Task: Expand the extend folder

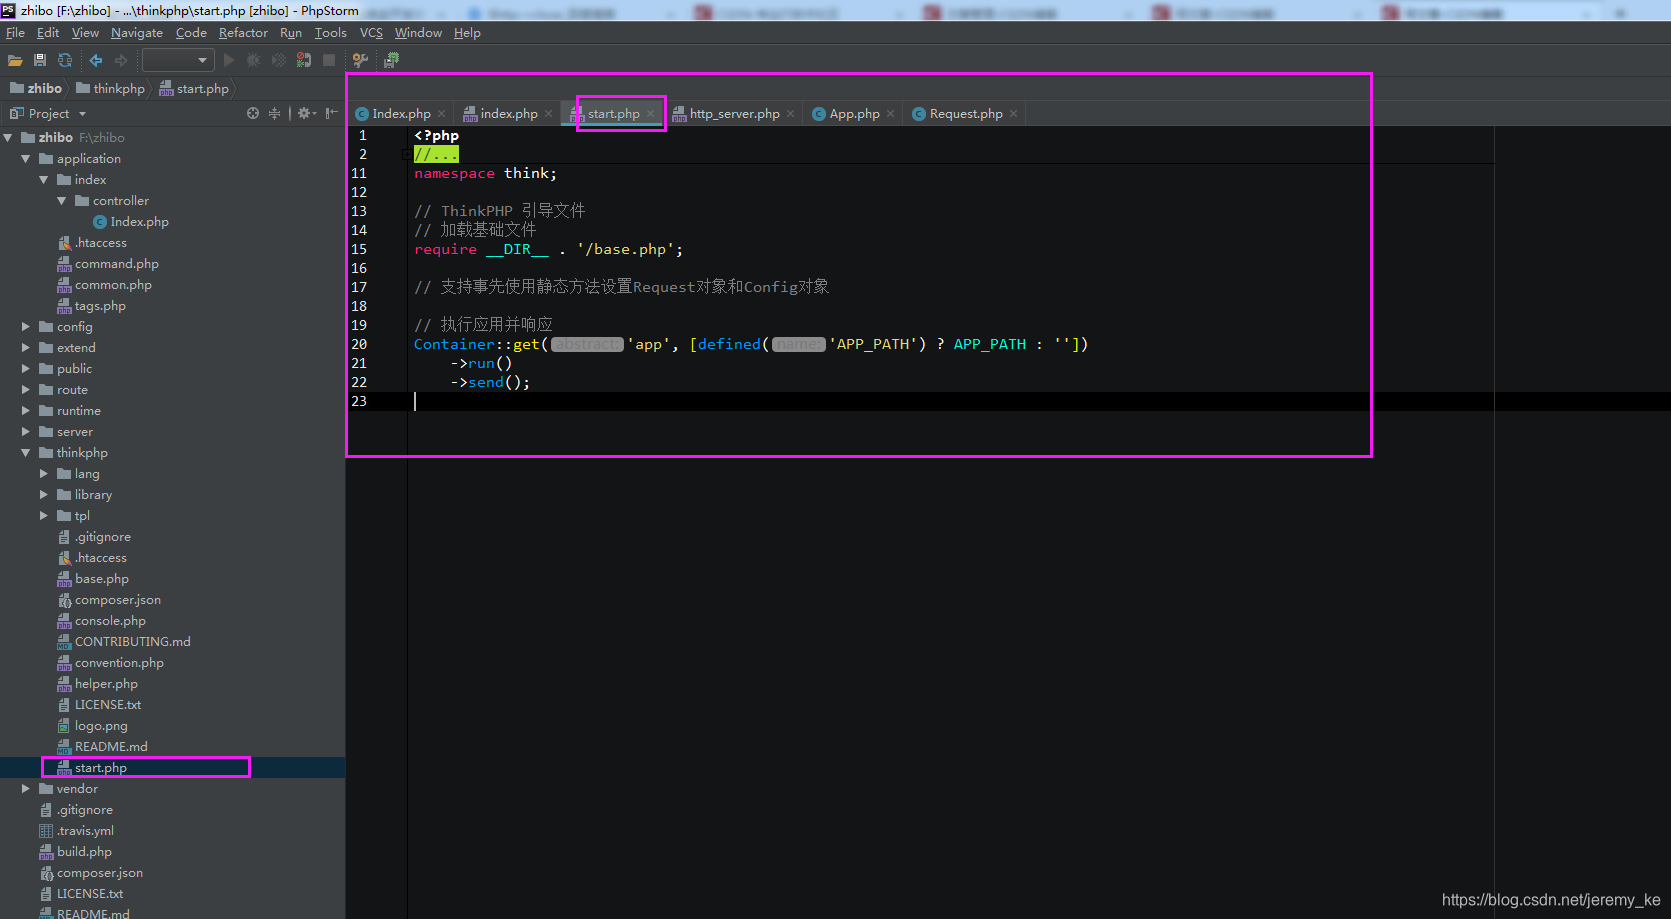Action: pyautogui.click(x=26, y=348)
